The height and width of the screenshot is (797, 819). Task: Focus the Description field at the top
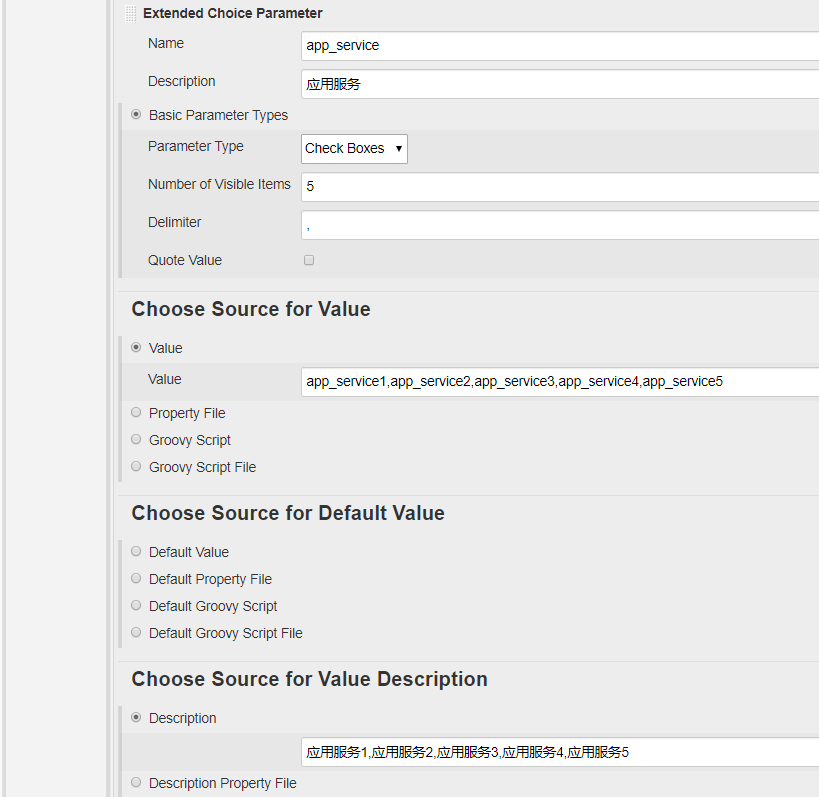coord(560,84)
